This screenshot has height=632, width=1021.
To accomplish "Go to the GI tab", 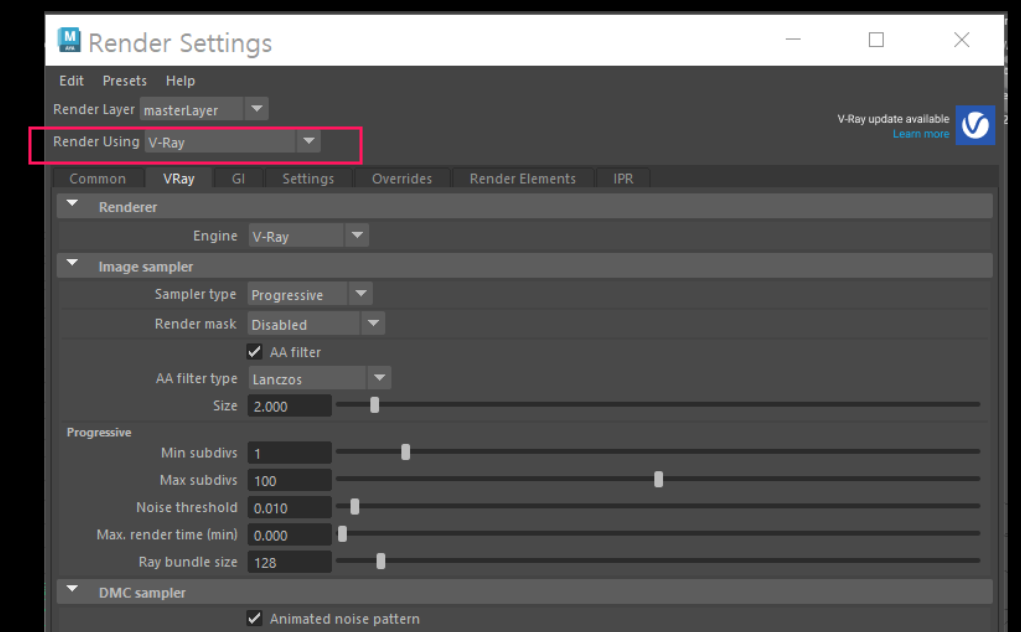I will [x=238, y=178].
